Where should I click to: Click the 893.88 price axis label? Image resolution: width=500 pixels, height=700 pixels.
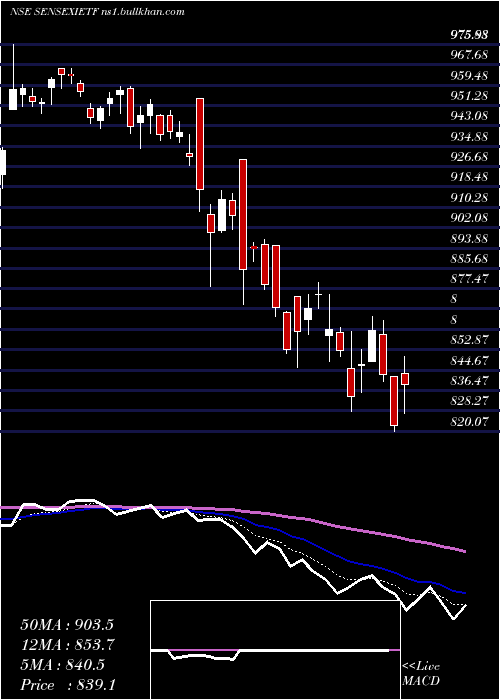(469, 238)
